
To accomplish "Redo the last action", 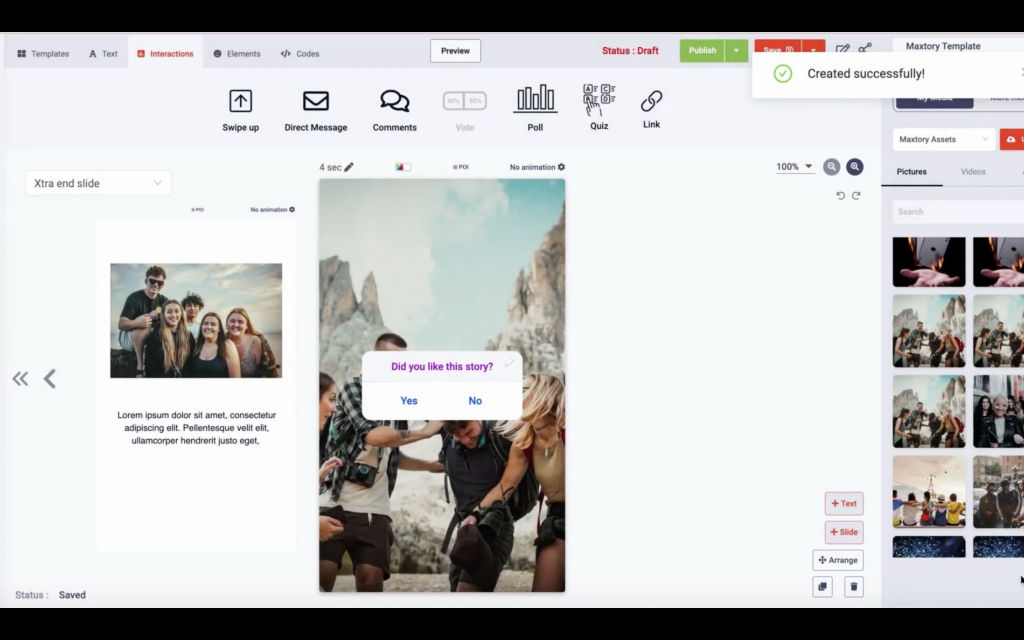I will click(x=856, y=195).
